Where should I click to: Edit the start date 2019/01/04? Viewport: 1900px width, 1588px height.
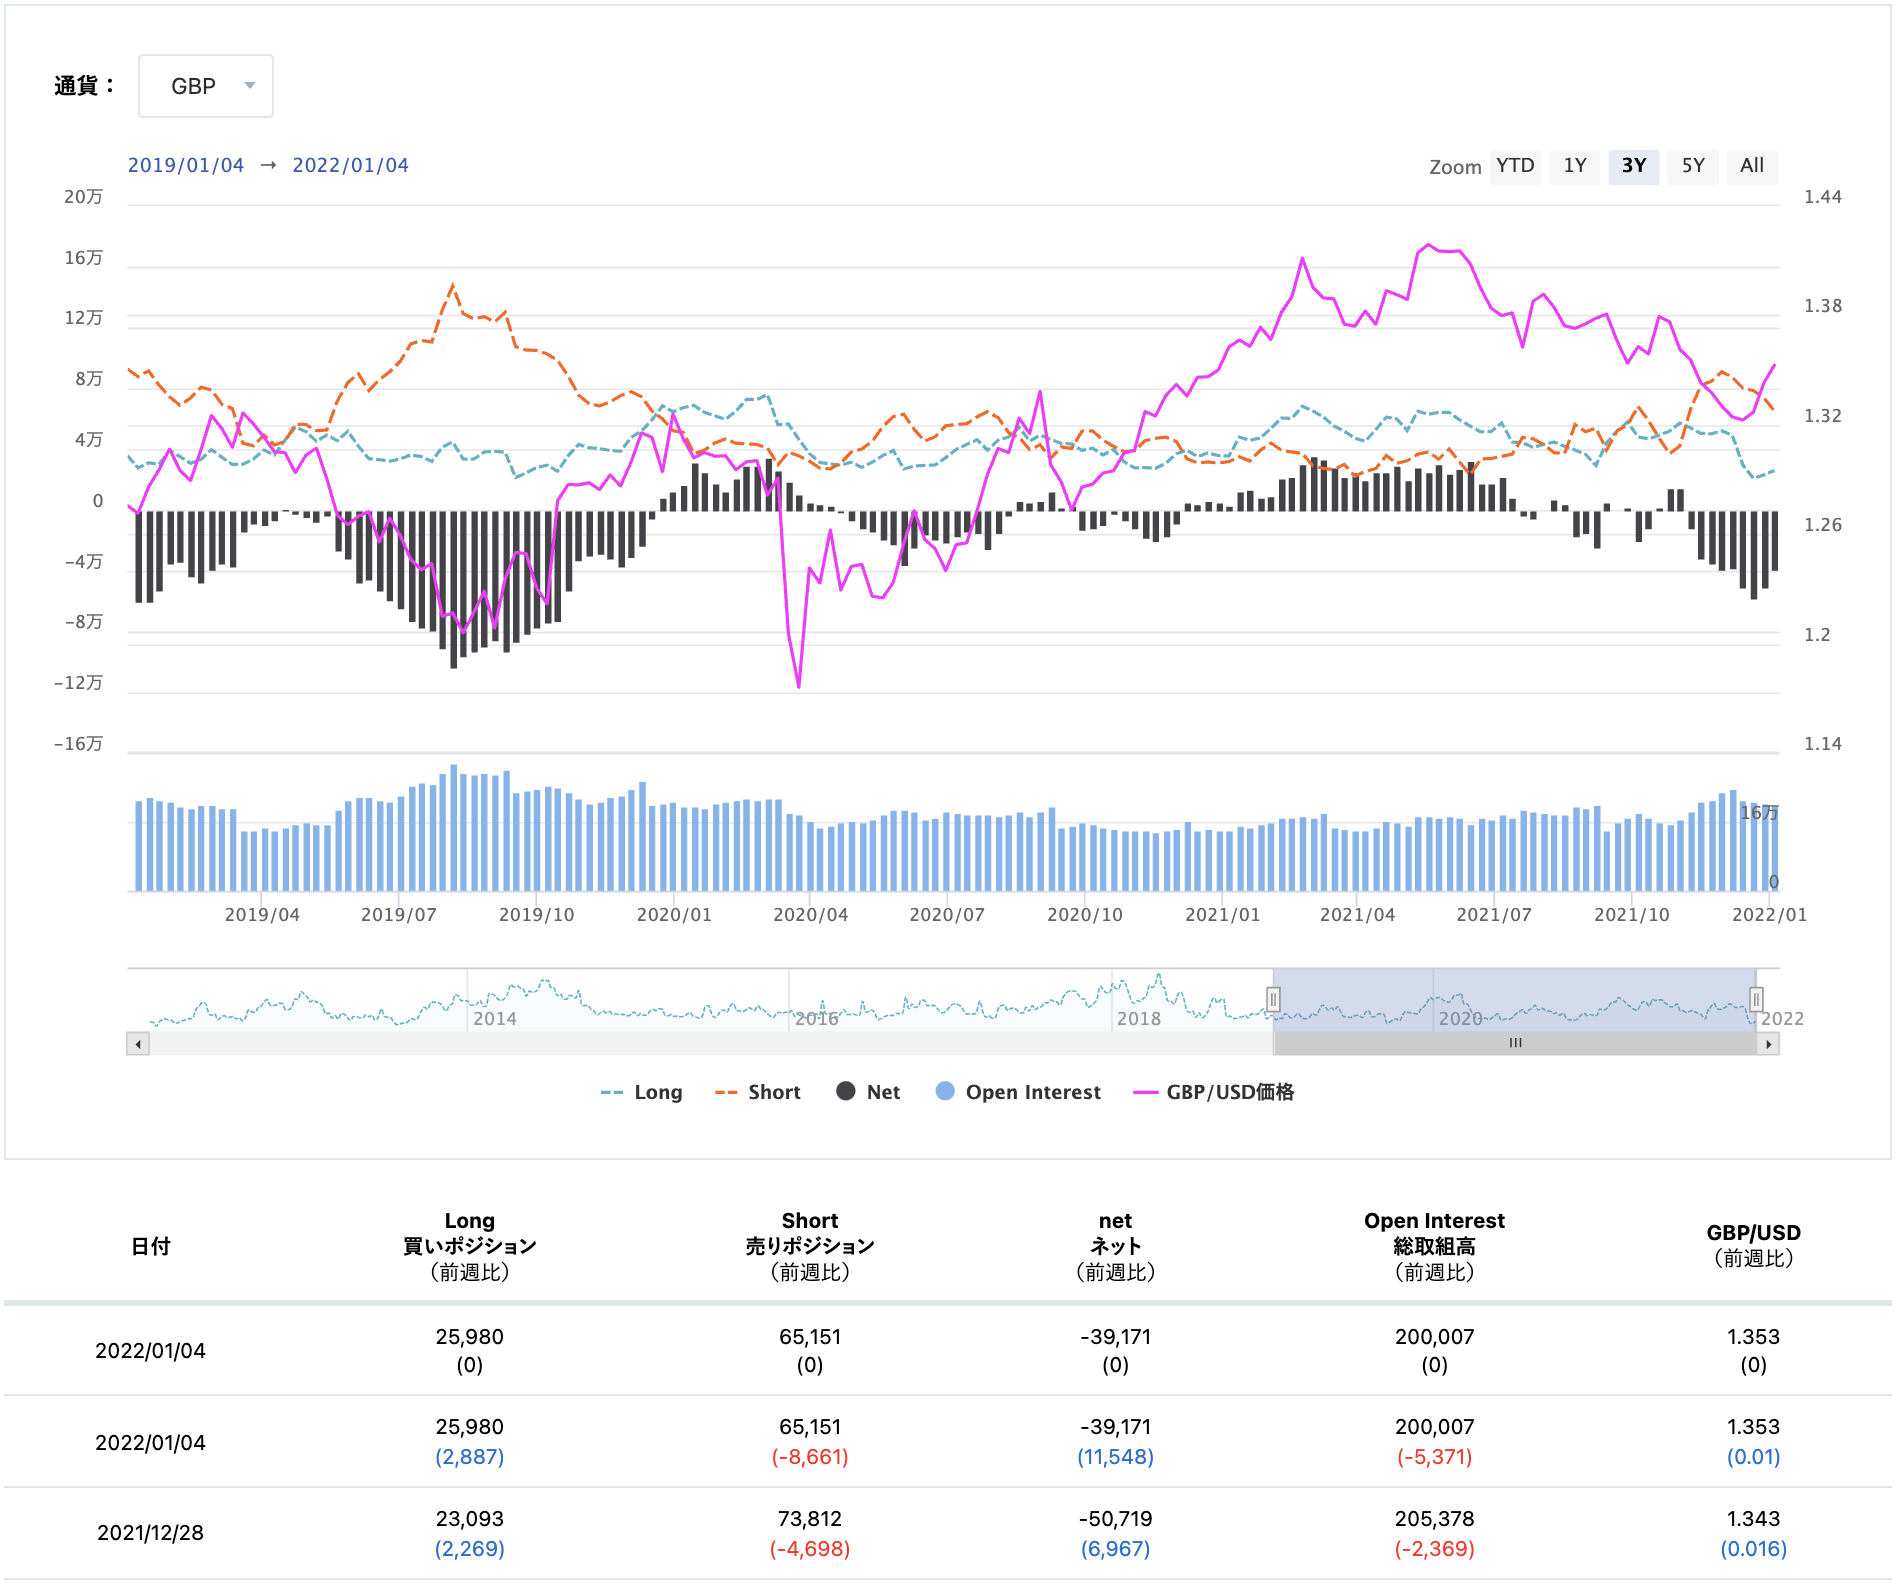pyautogui.click(x=186, y=165)
